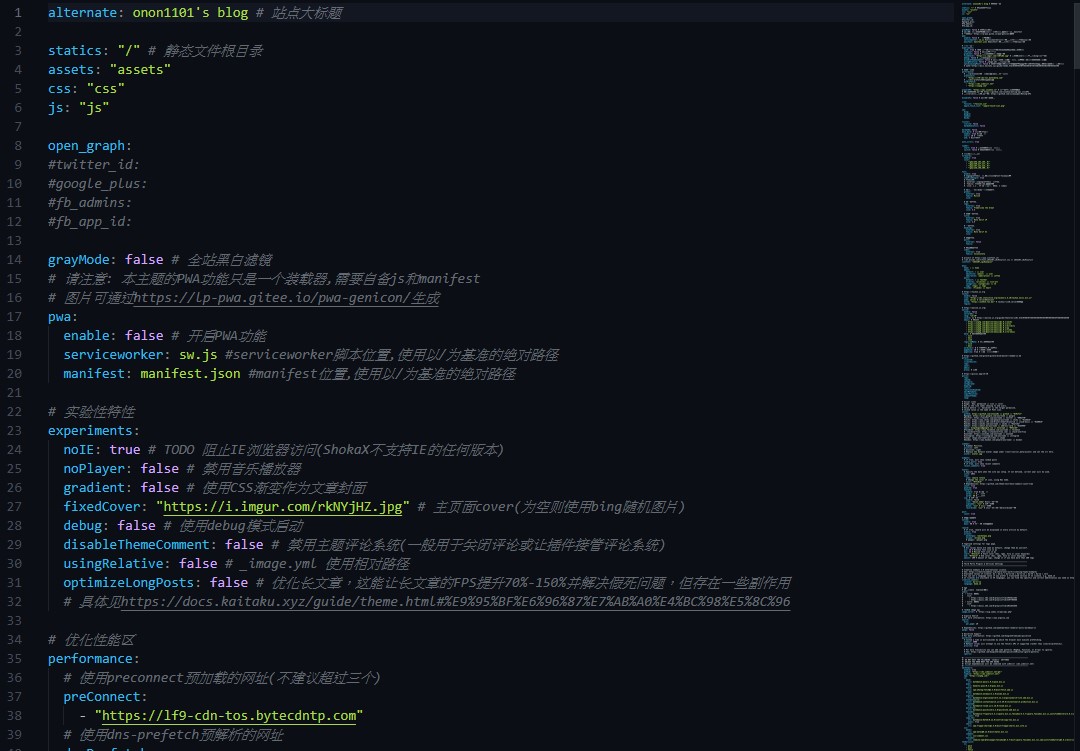This screenshot has height=751, width=1080.
Task: Open the lf9-cdn-tos.bytecdntp.com preConnect URL
Action: pyautogui.click(x=228, y=716)
